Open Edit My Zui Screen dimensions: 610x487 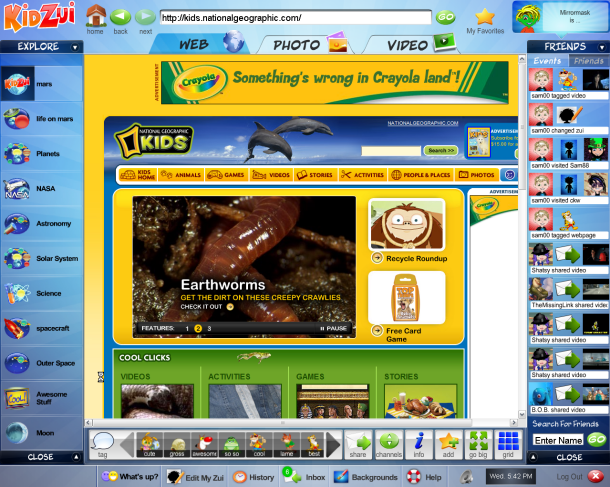tap(195, 477)
